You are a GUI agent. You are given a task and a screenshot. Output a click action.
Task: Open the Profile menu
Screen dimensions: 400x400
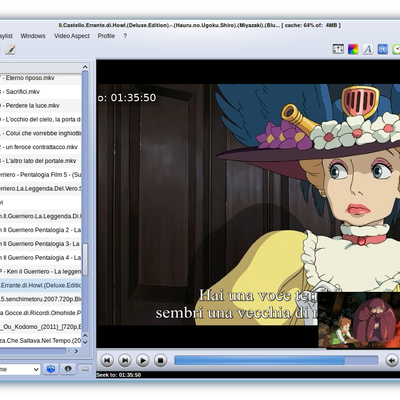[106, 36]
